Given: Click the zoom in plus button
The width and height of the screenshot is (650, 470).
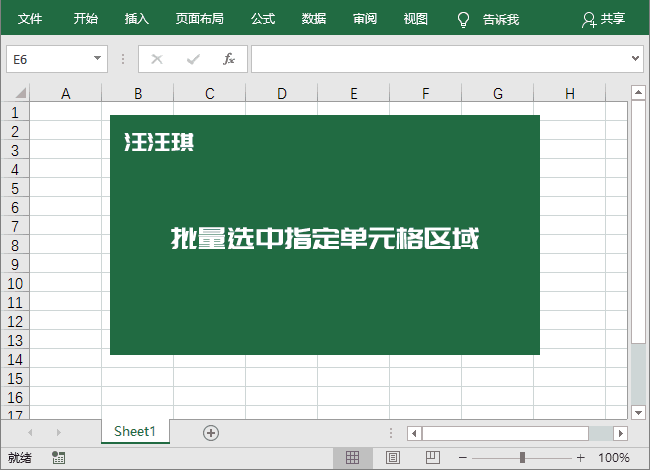Looking at the screenshot, I should click(580, 458).
